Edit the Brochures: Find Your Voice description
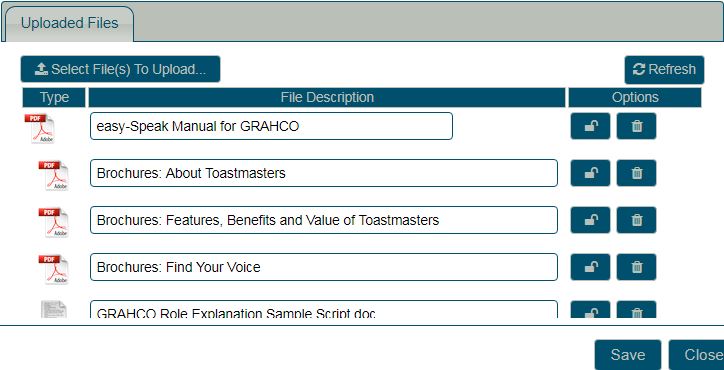 click(x=324, y=267)
